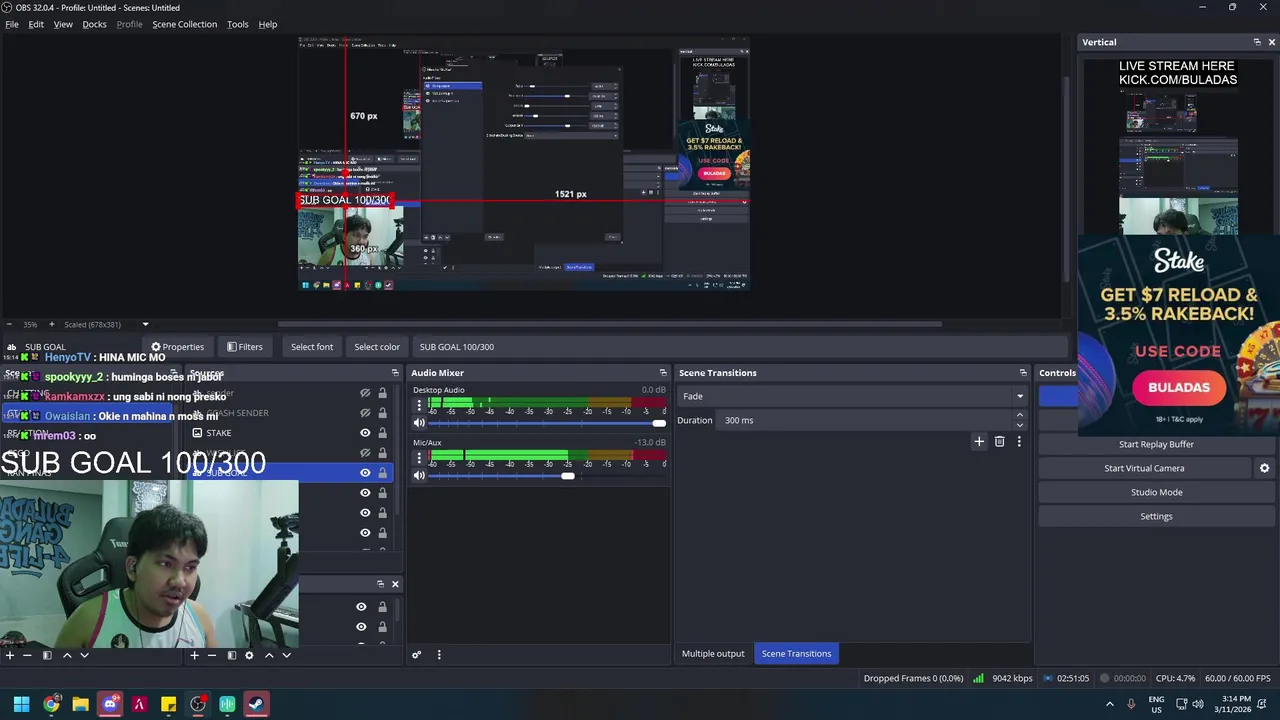Add a new scene with the plus icon
The height and width of the screenshot is (720, 1280).
coord(9,655)
